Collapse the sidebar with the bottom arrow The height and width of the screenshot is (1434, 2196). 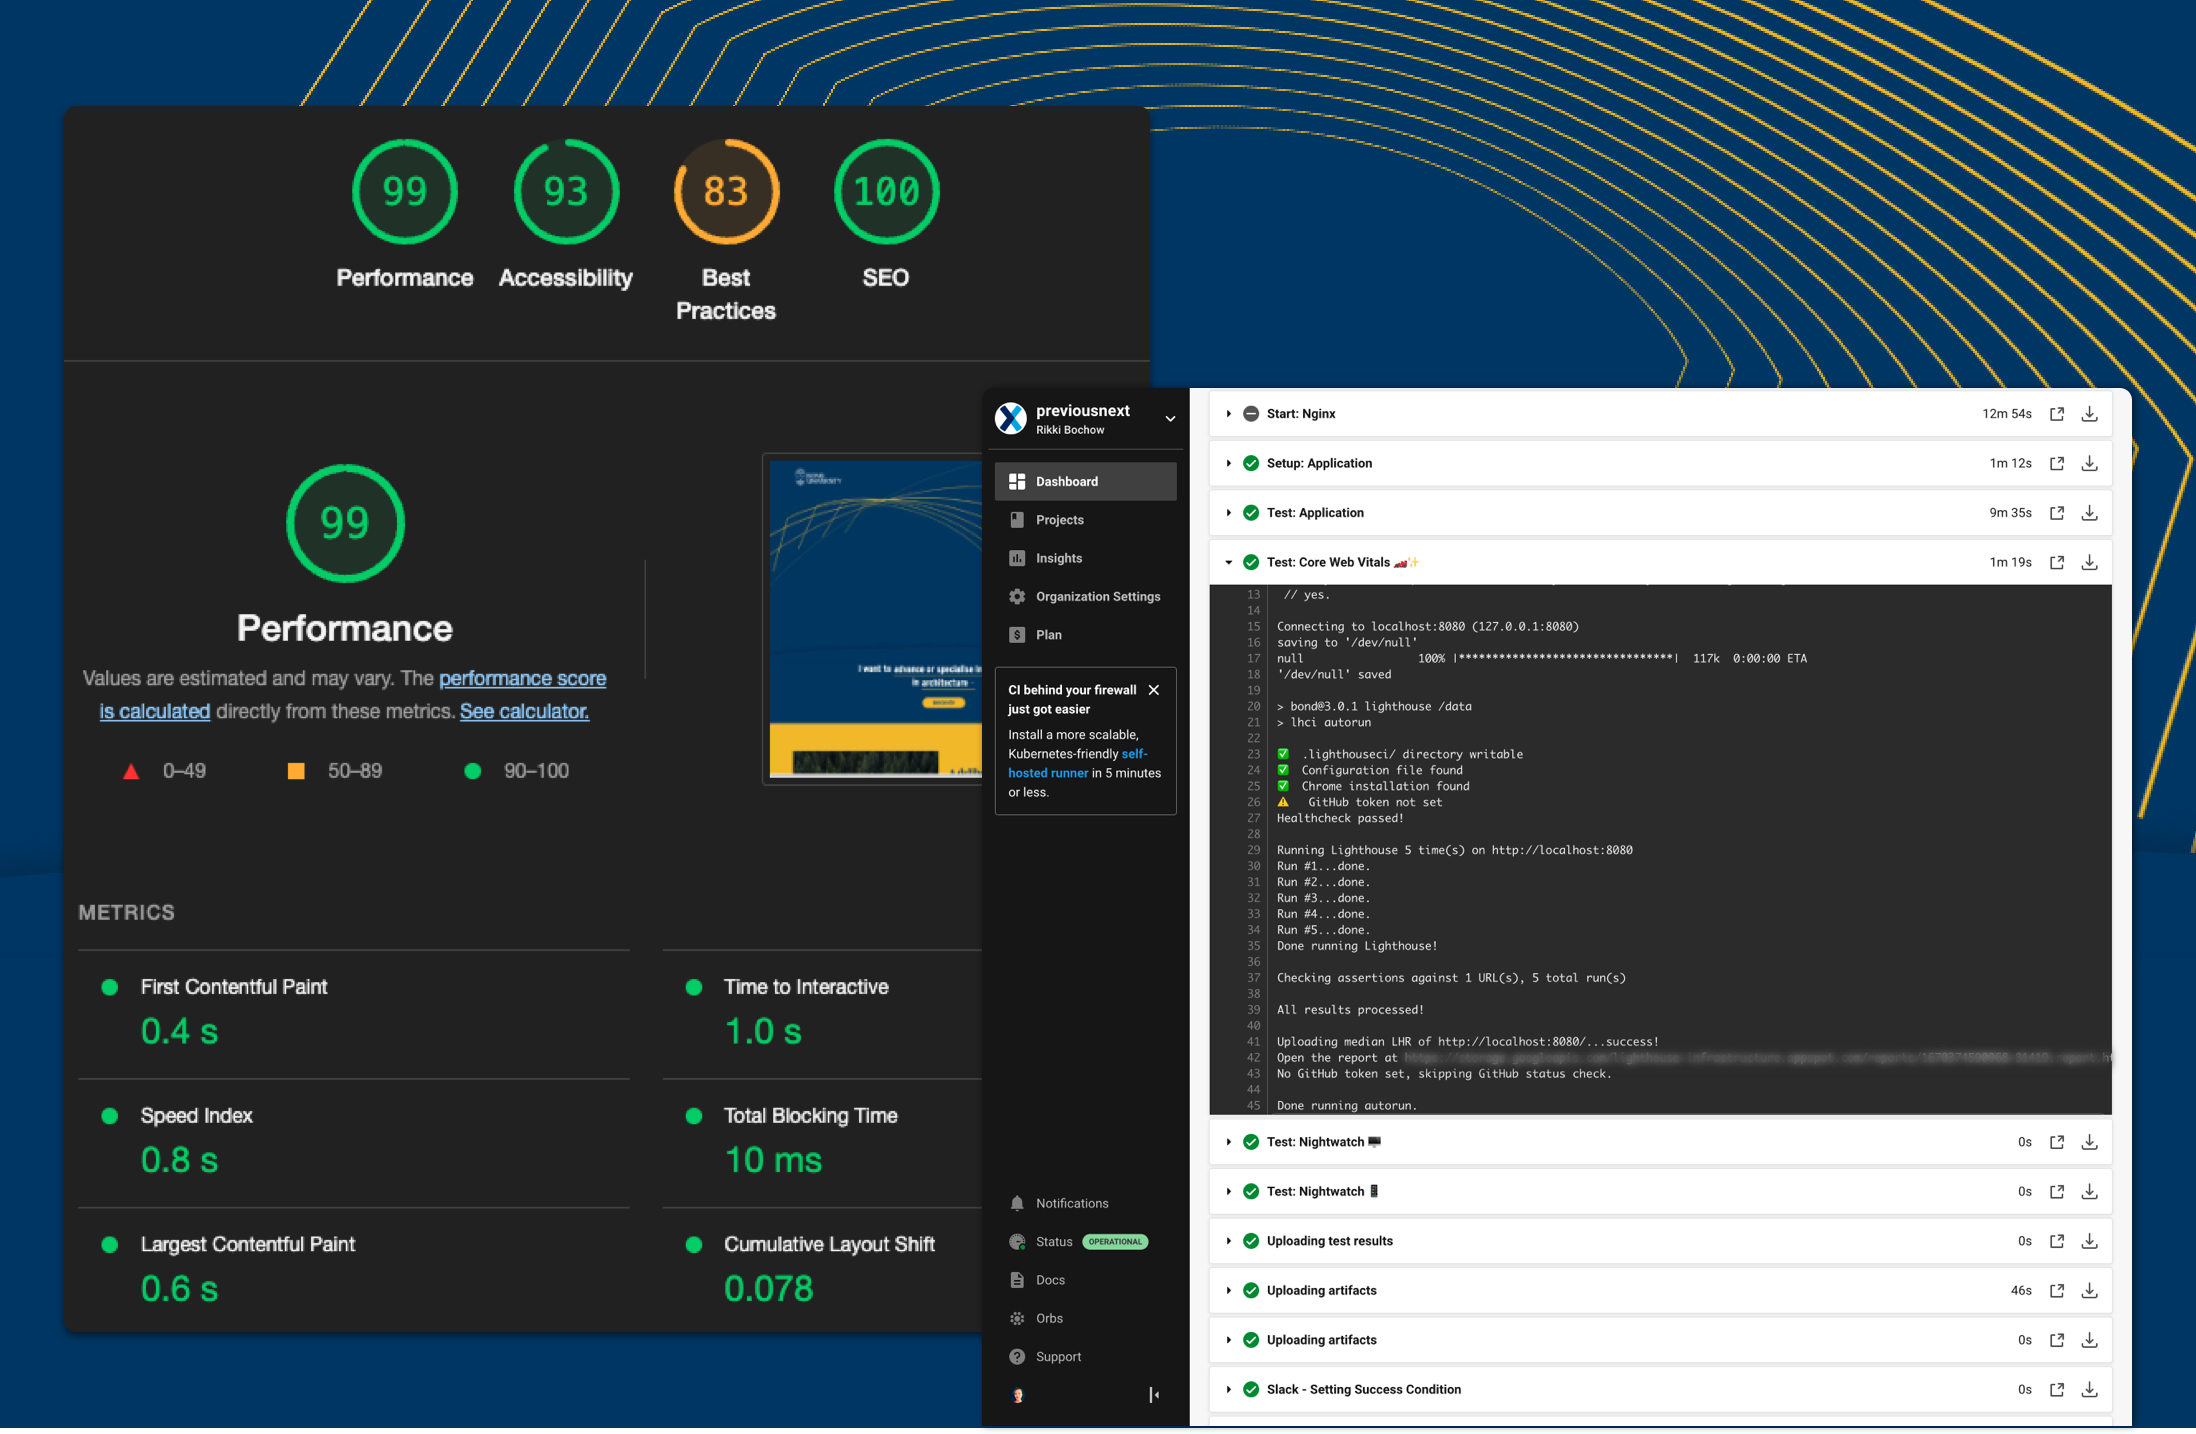[x=1154, y=1395]
